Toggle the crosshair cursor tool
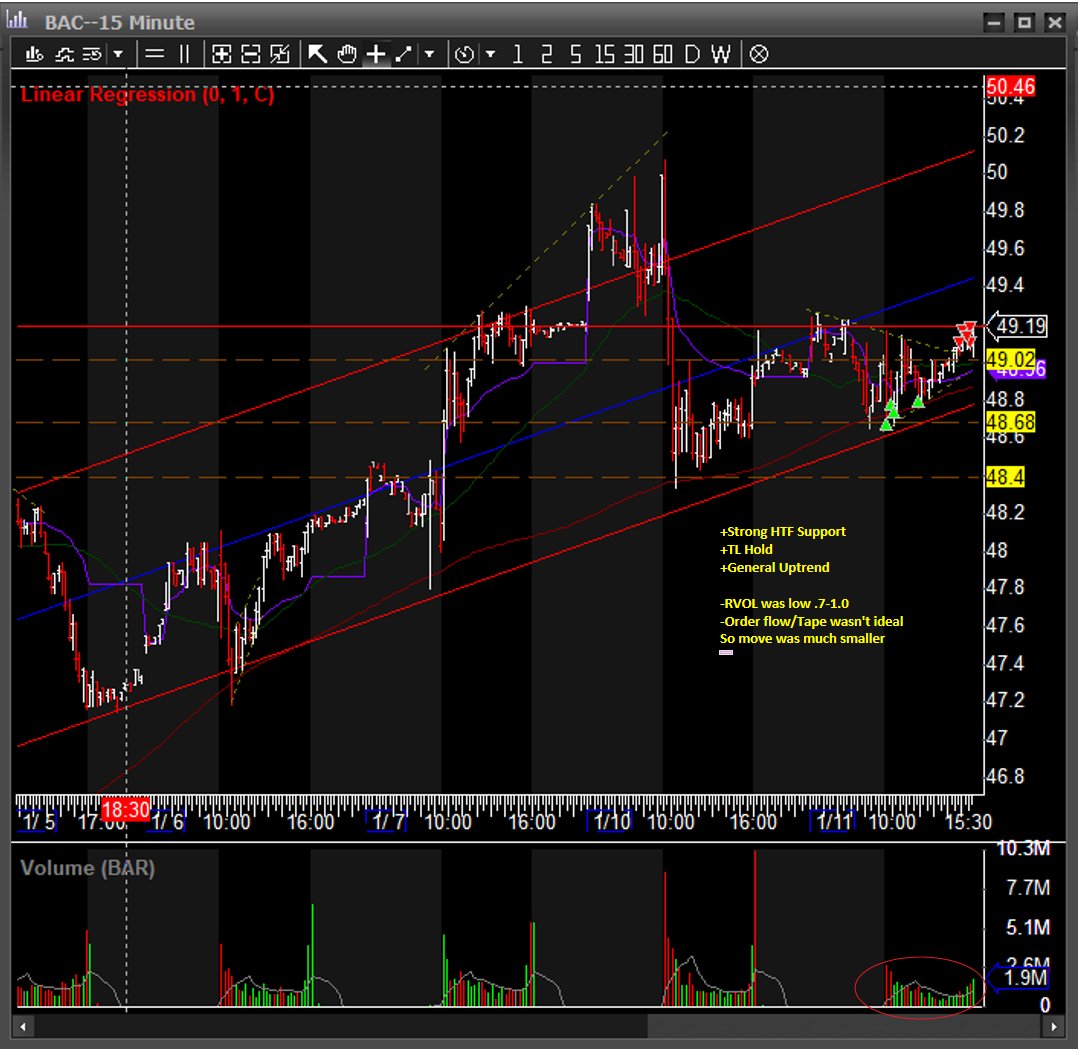This screenshot has height=1051, width=1079. [x=376, y=54]
